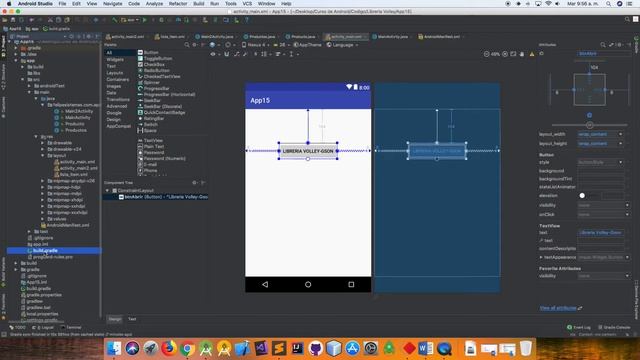Run the app with the green play icon
The height and width of the screenshot is (360, 640).
(x=144, y=20)
